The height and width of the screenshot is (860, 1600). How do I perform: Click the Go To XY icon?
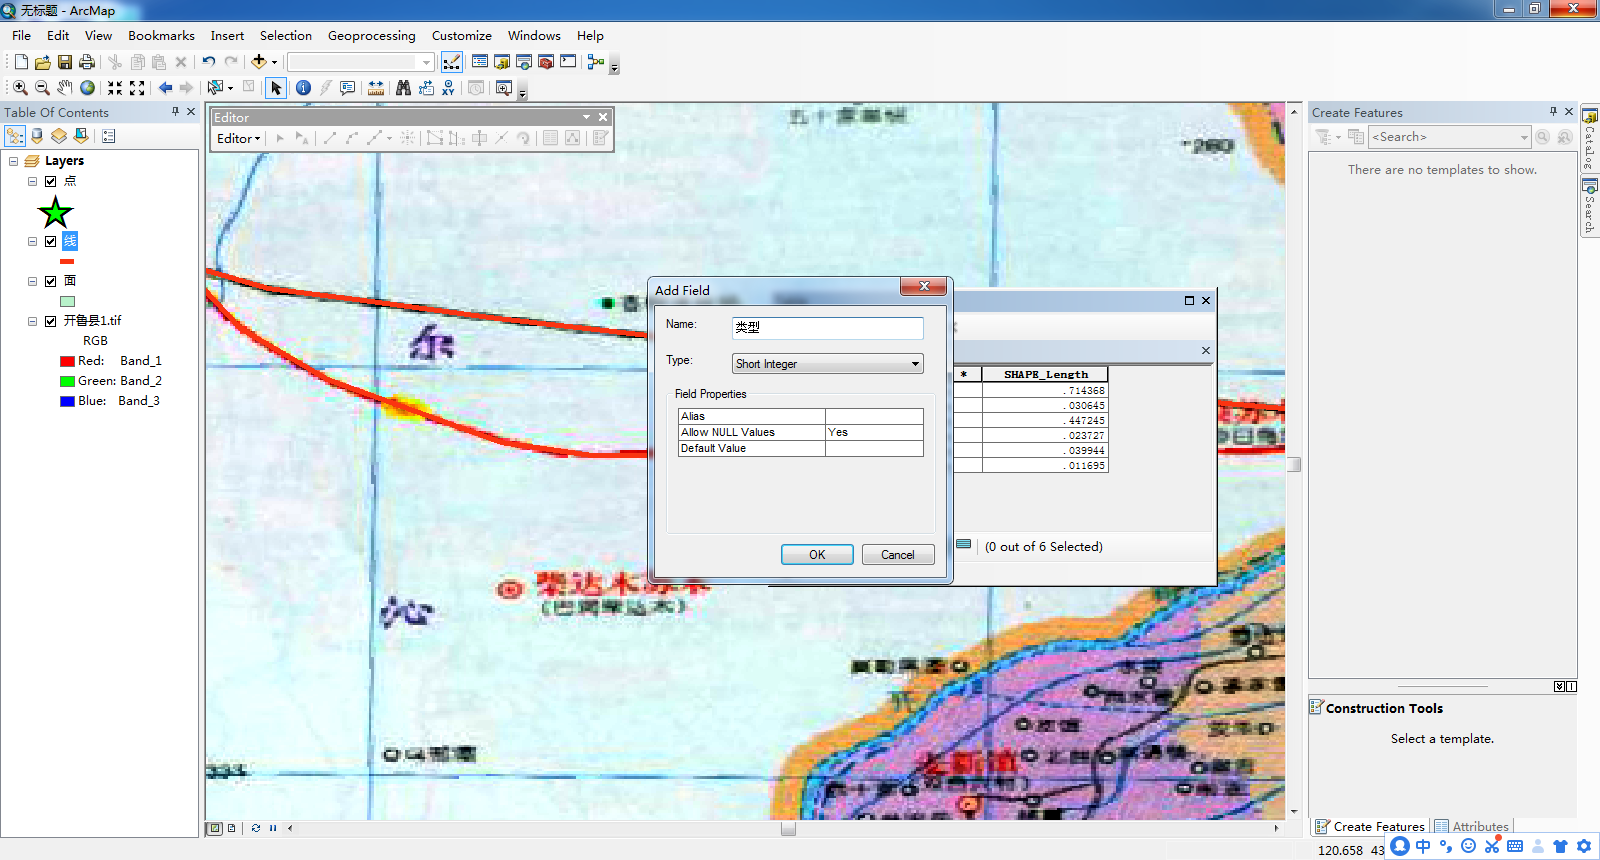point(448,88)
